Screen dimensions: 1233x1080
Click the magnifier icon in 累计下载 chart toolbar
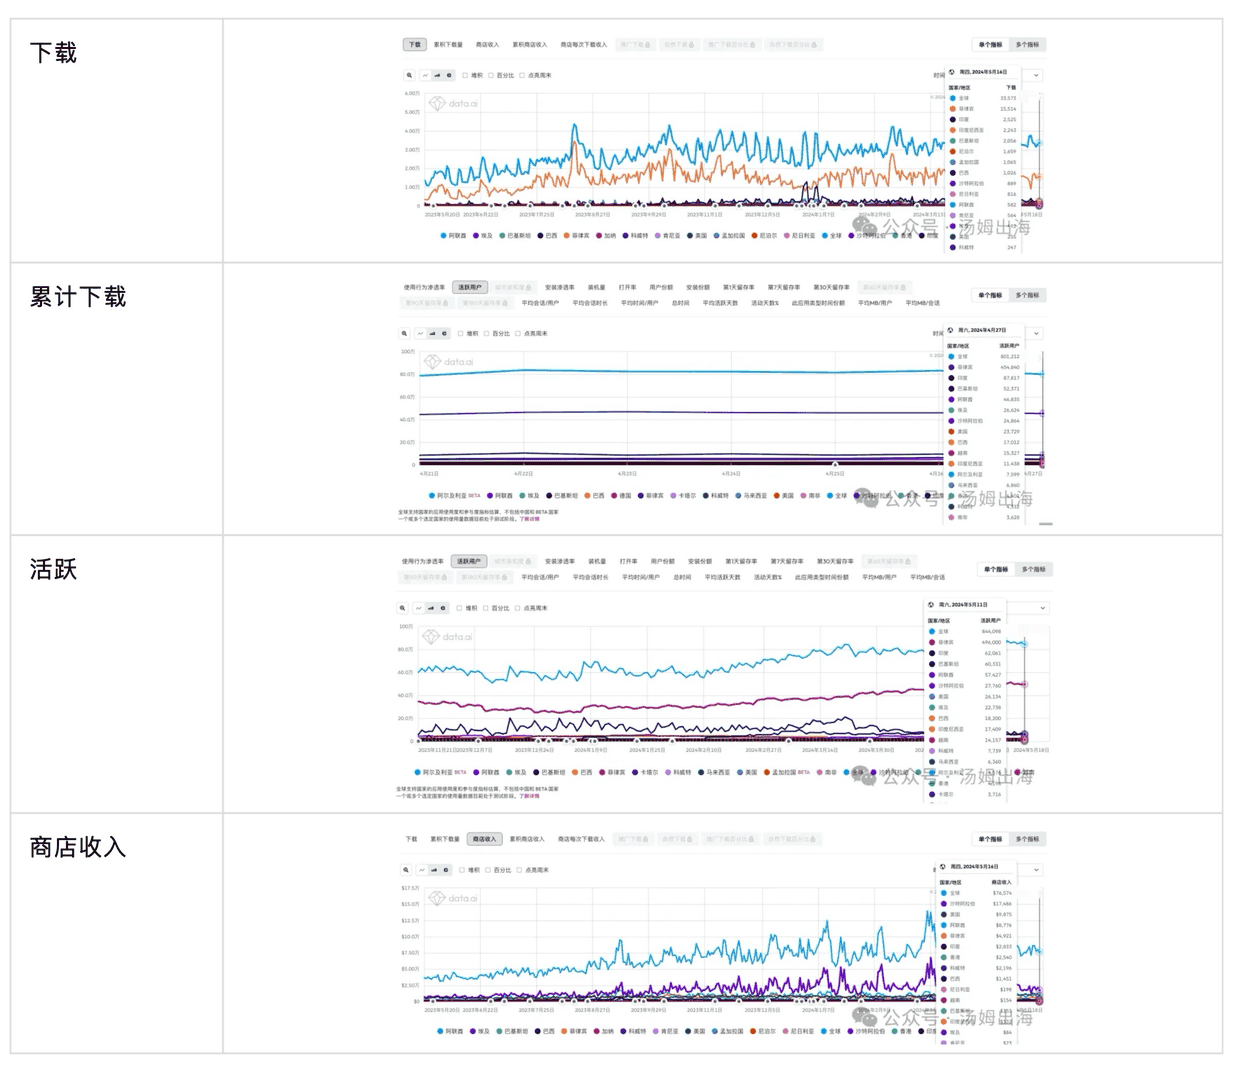pos(405,334)
